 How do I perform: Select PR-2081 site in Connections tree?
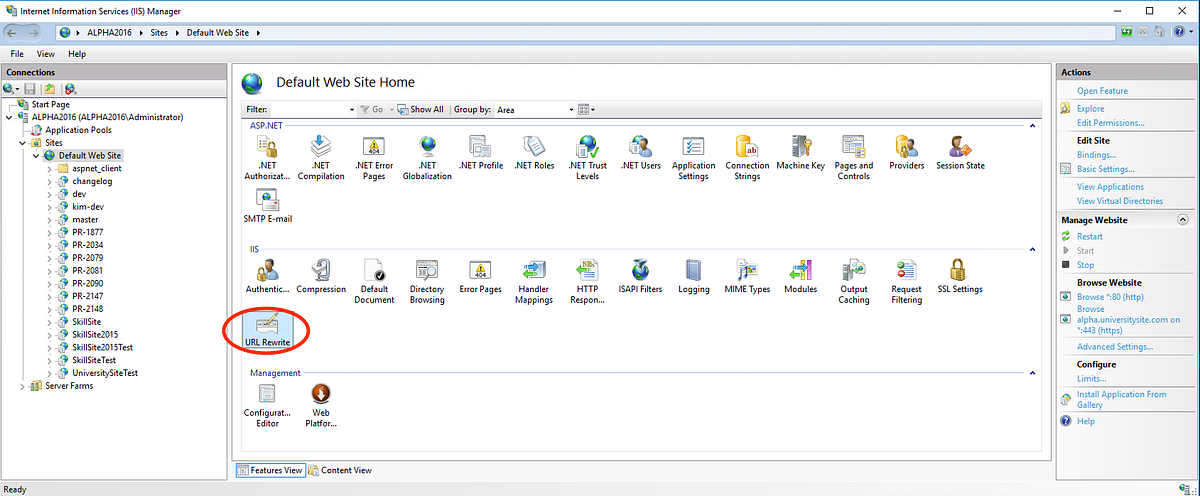point(88,270)
